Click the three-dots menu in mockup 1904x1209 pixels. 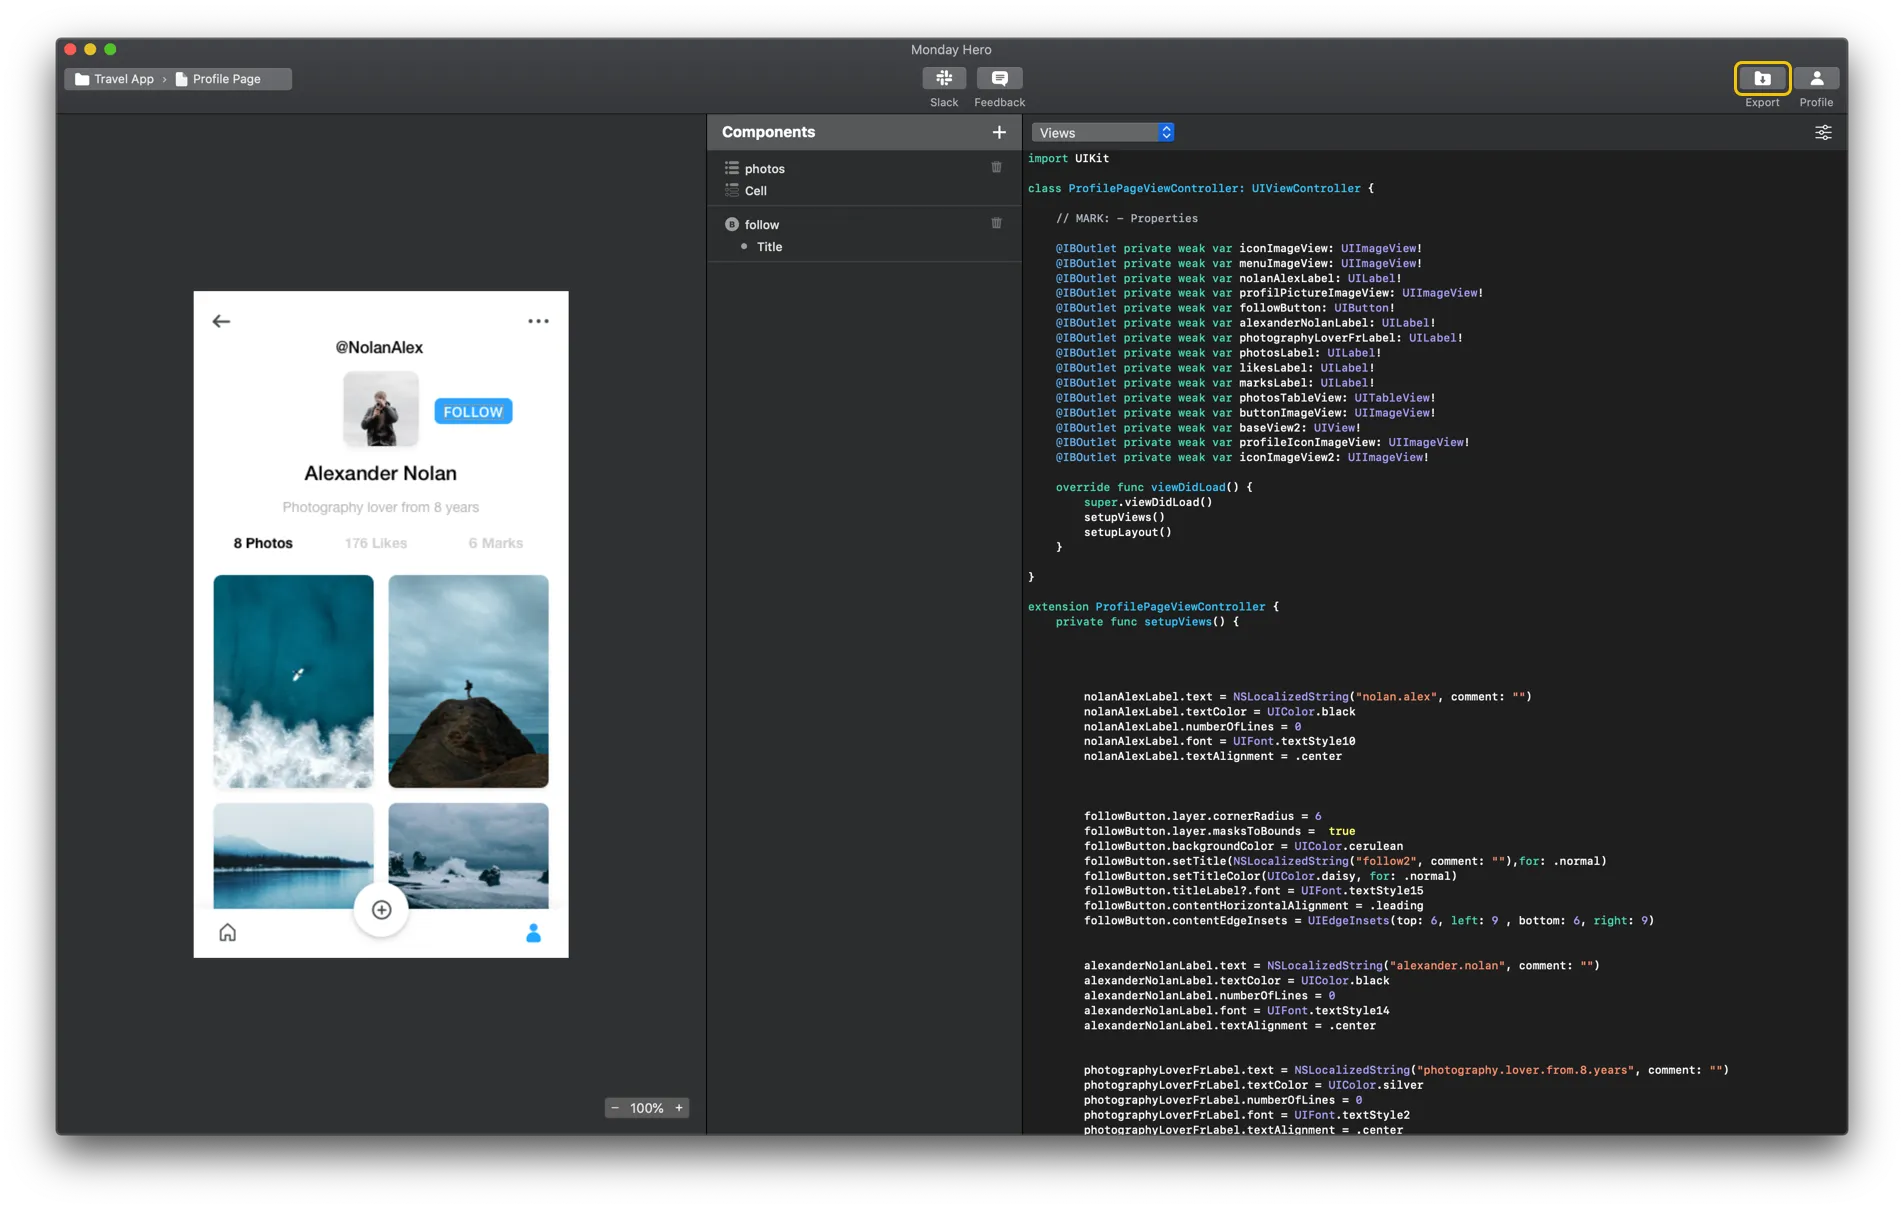click(538, 321)
